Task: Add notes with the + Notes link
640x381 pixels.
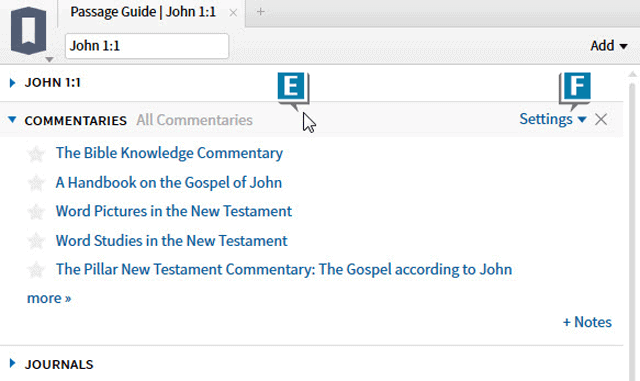Action: coord(587,322)
